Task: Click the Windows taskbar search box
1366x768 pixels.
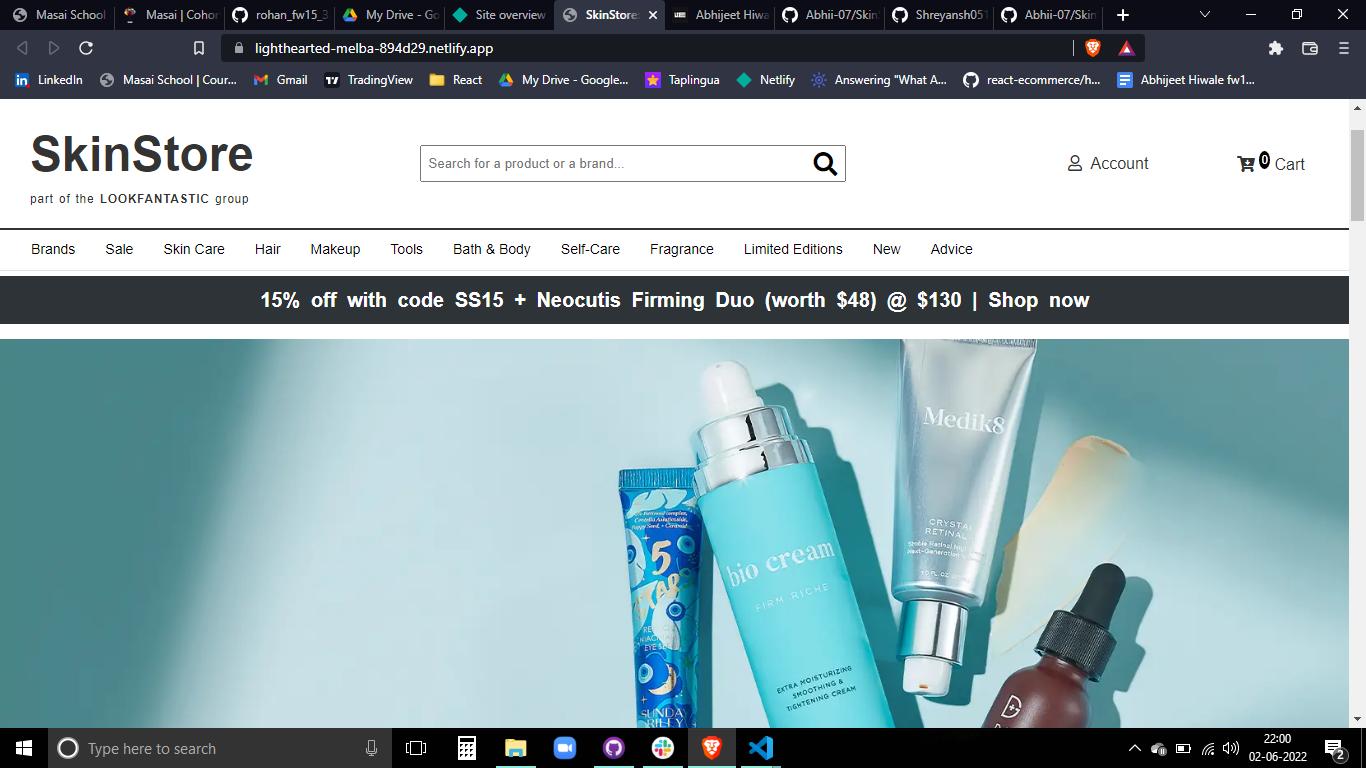Action: [x=220, y=748]
